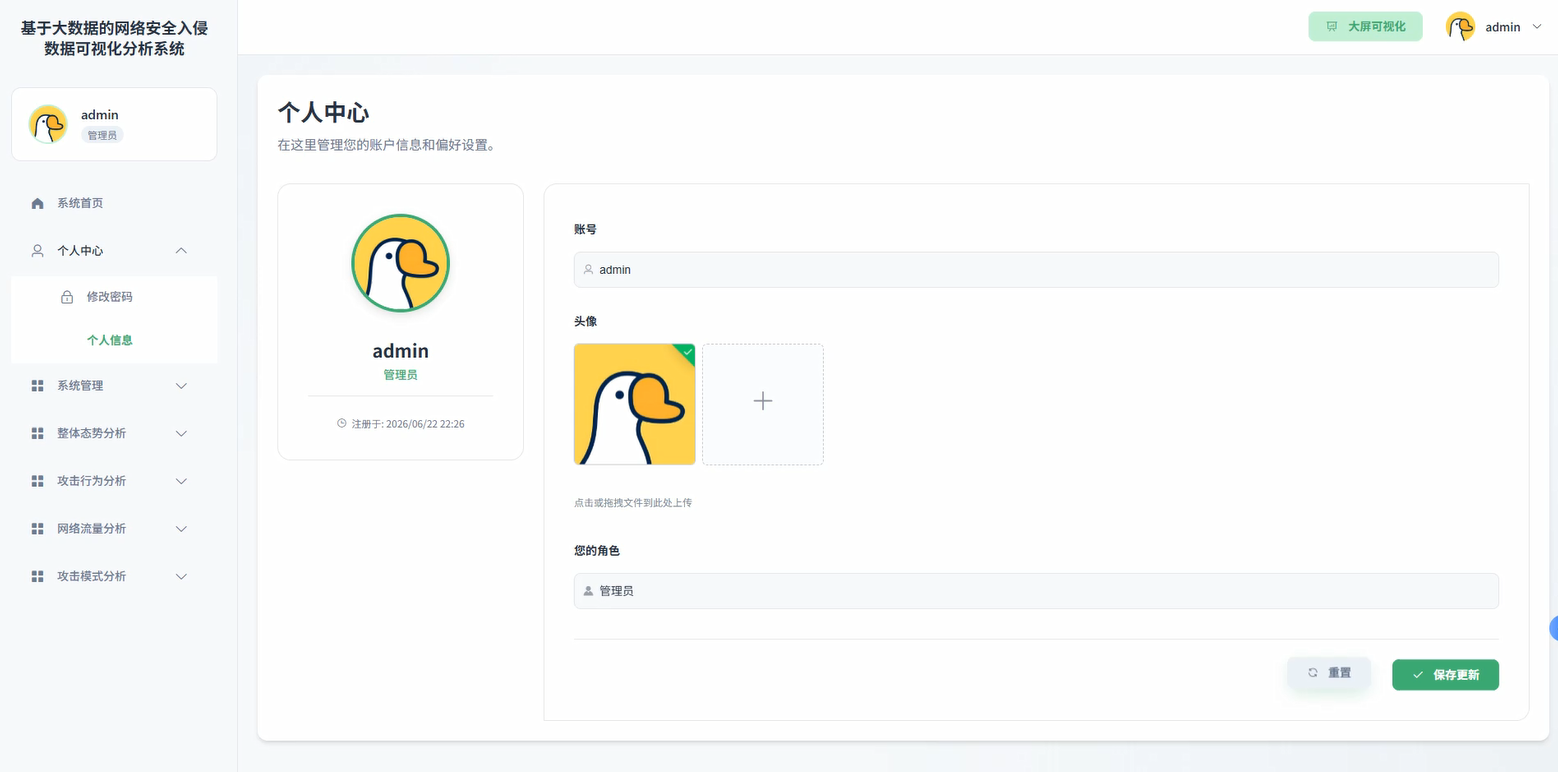The image size is (1558, 772).
Task: Click the 个人中心 page heading
Action: click(323, 112)
